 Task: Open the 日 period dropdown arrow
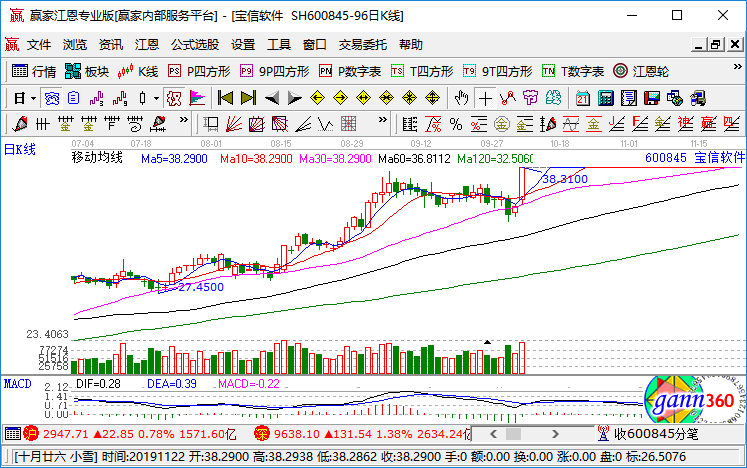33,99
